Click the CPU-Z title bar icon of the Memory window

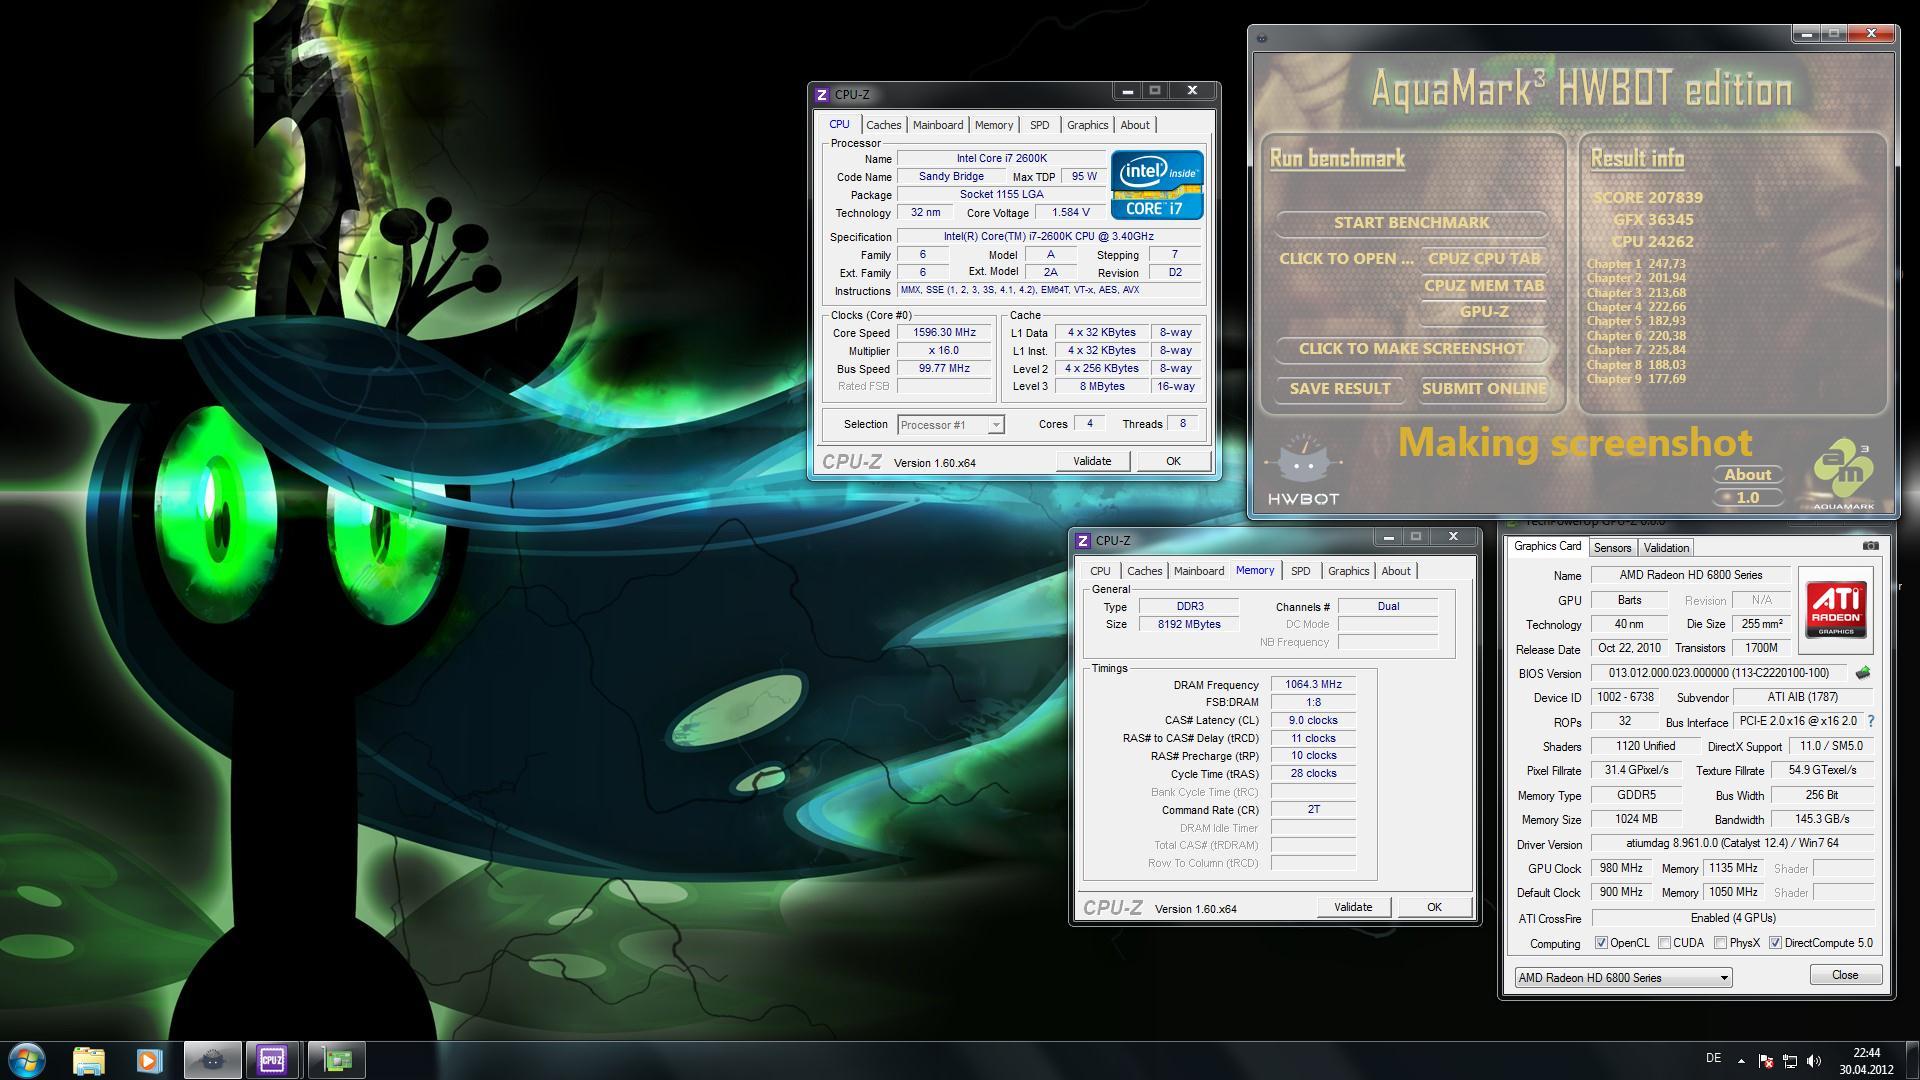pos(1083,541)
